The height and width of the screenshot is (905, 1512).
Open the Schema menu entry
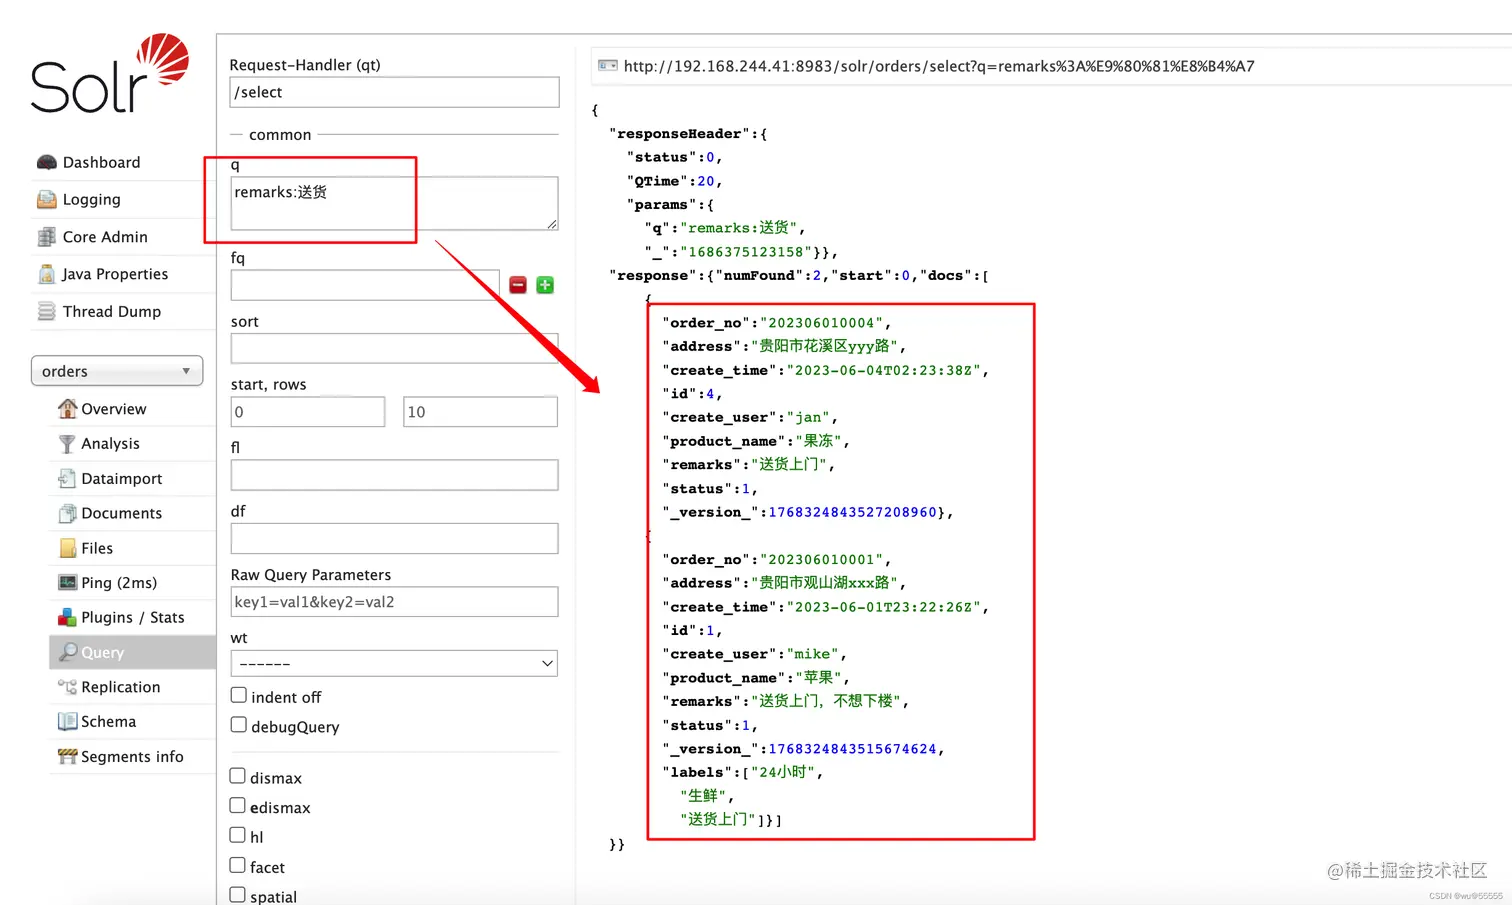point(109,721)
